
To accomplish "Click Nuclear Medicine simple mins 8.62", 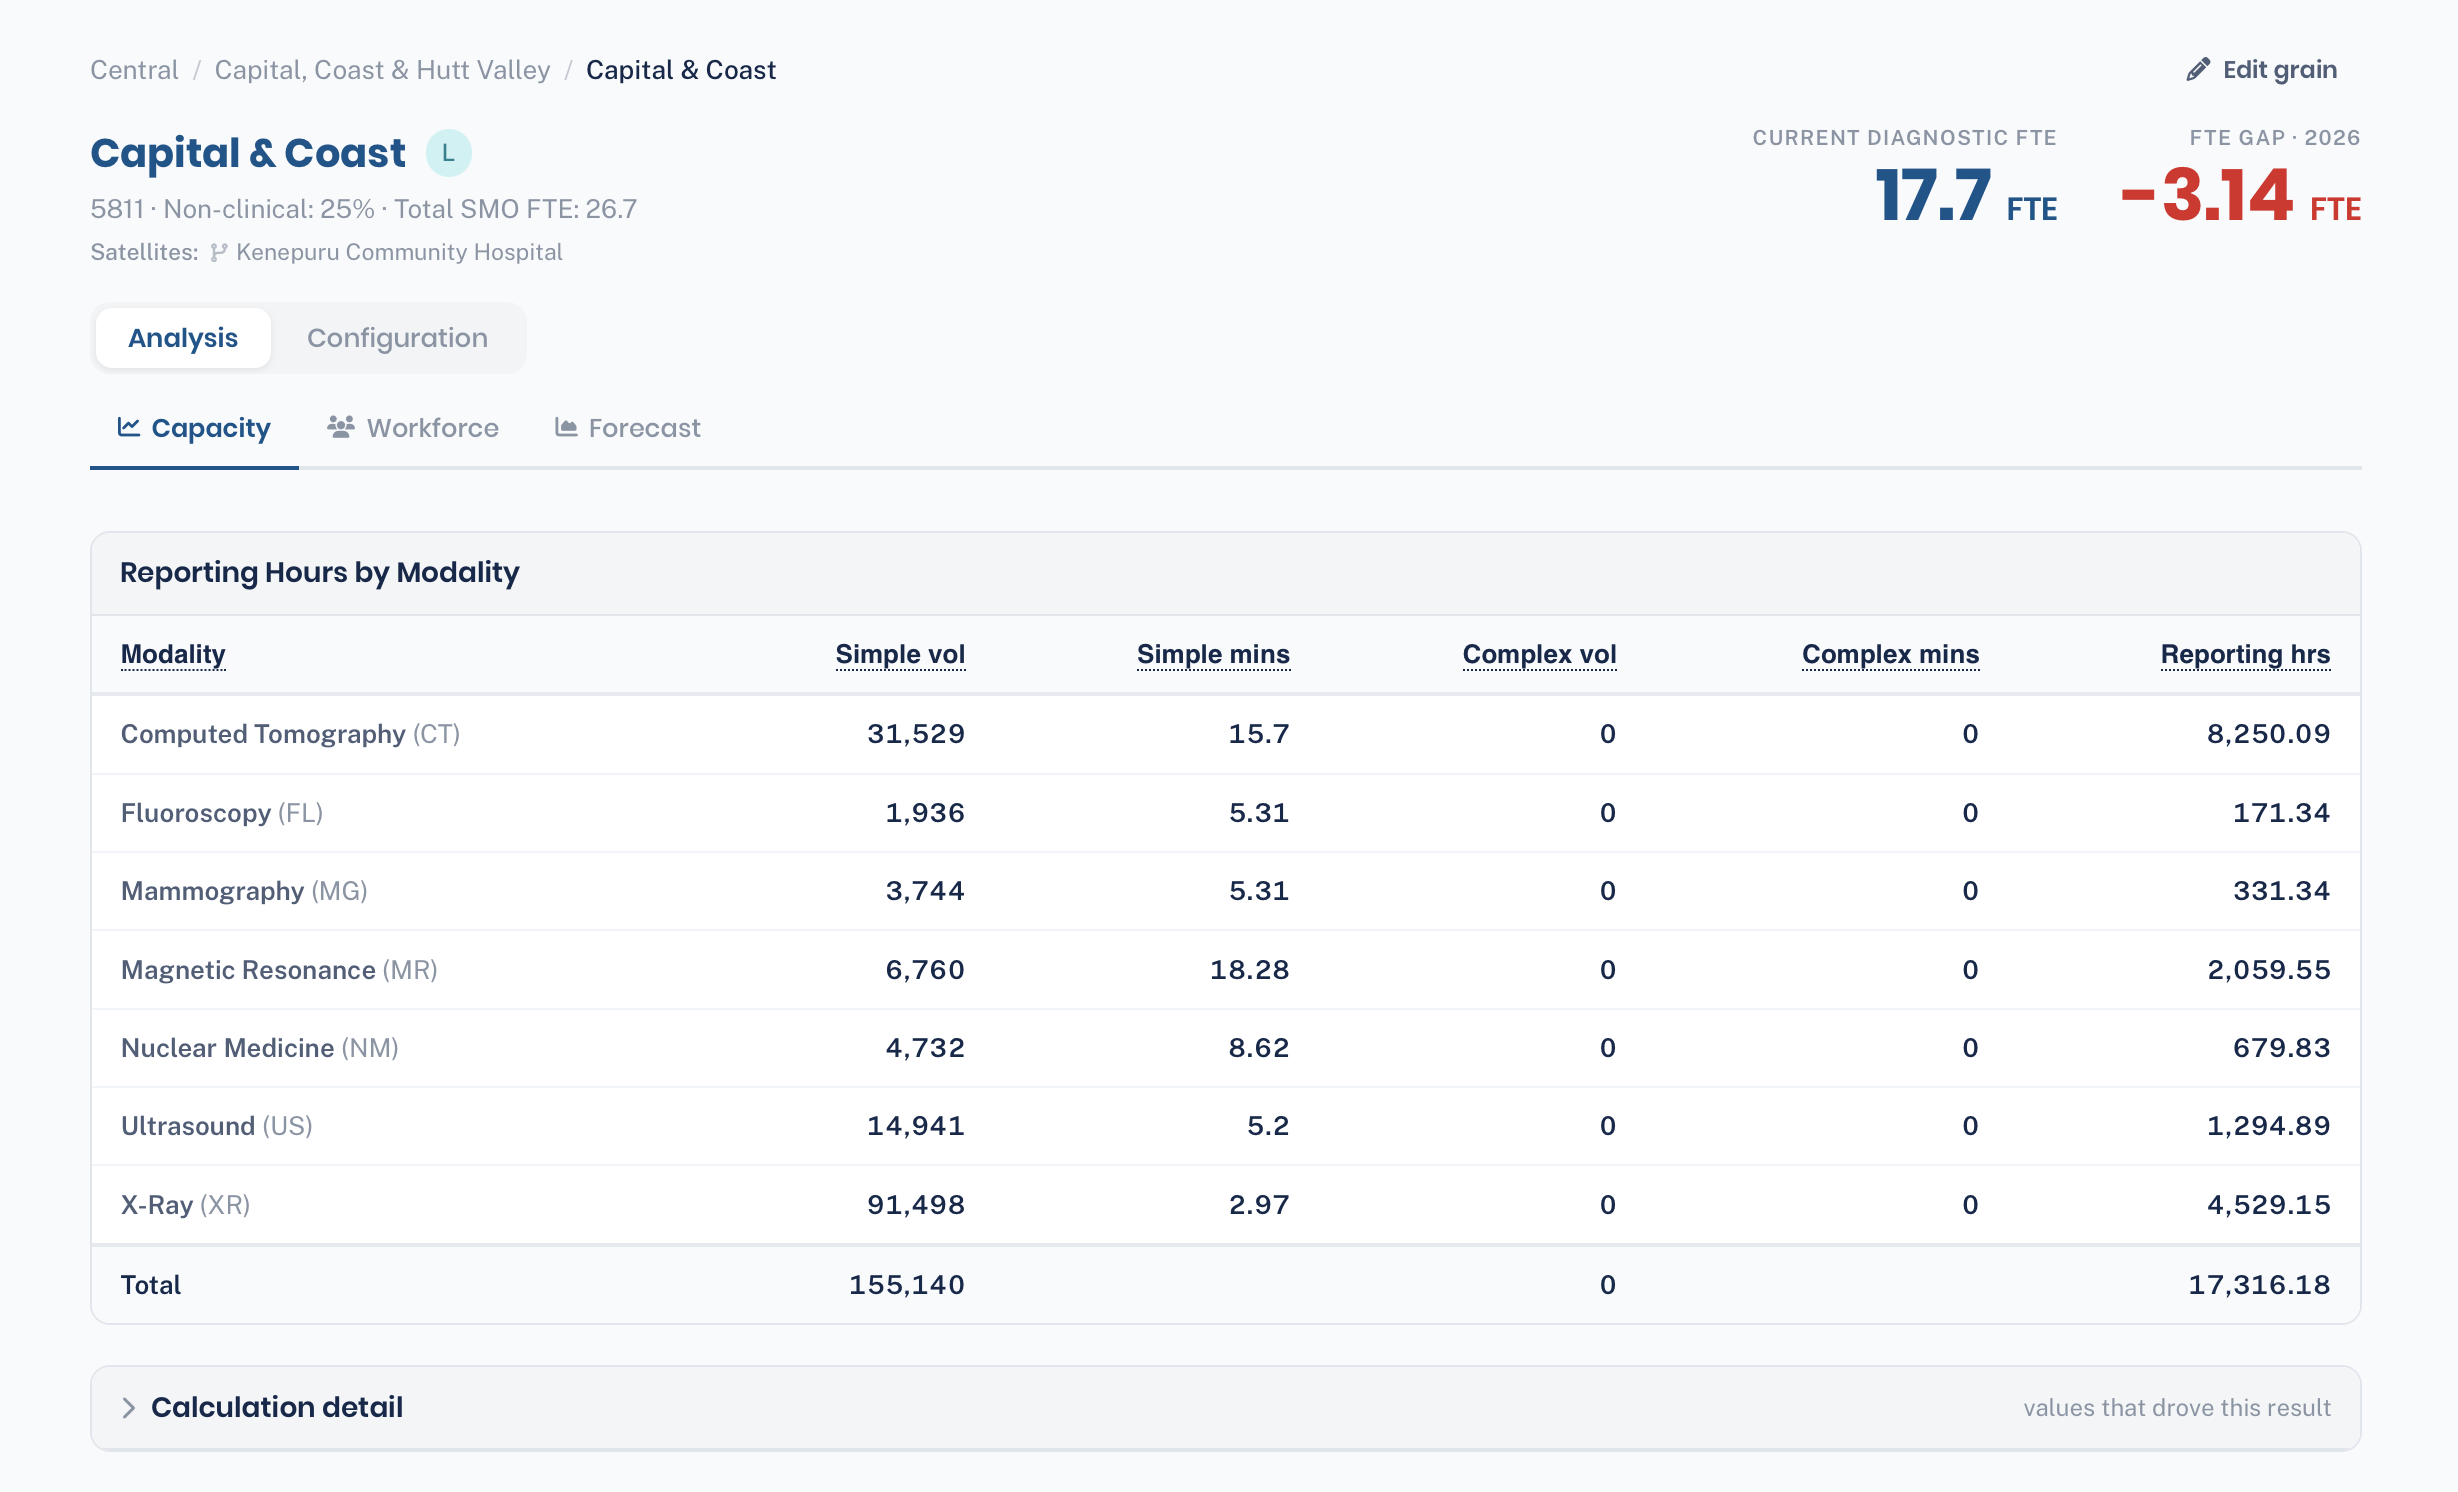I will click(x=1259, y=1048).
